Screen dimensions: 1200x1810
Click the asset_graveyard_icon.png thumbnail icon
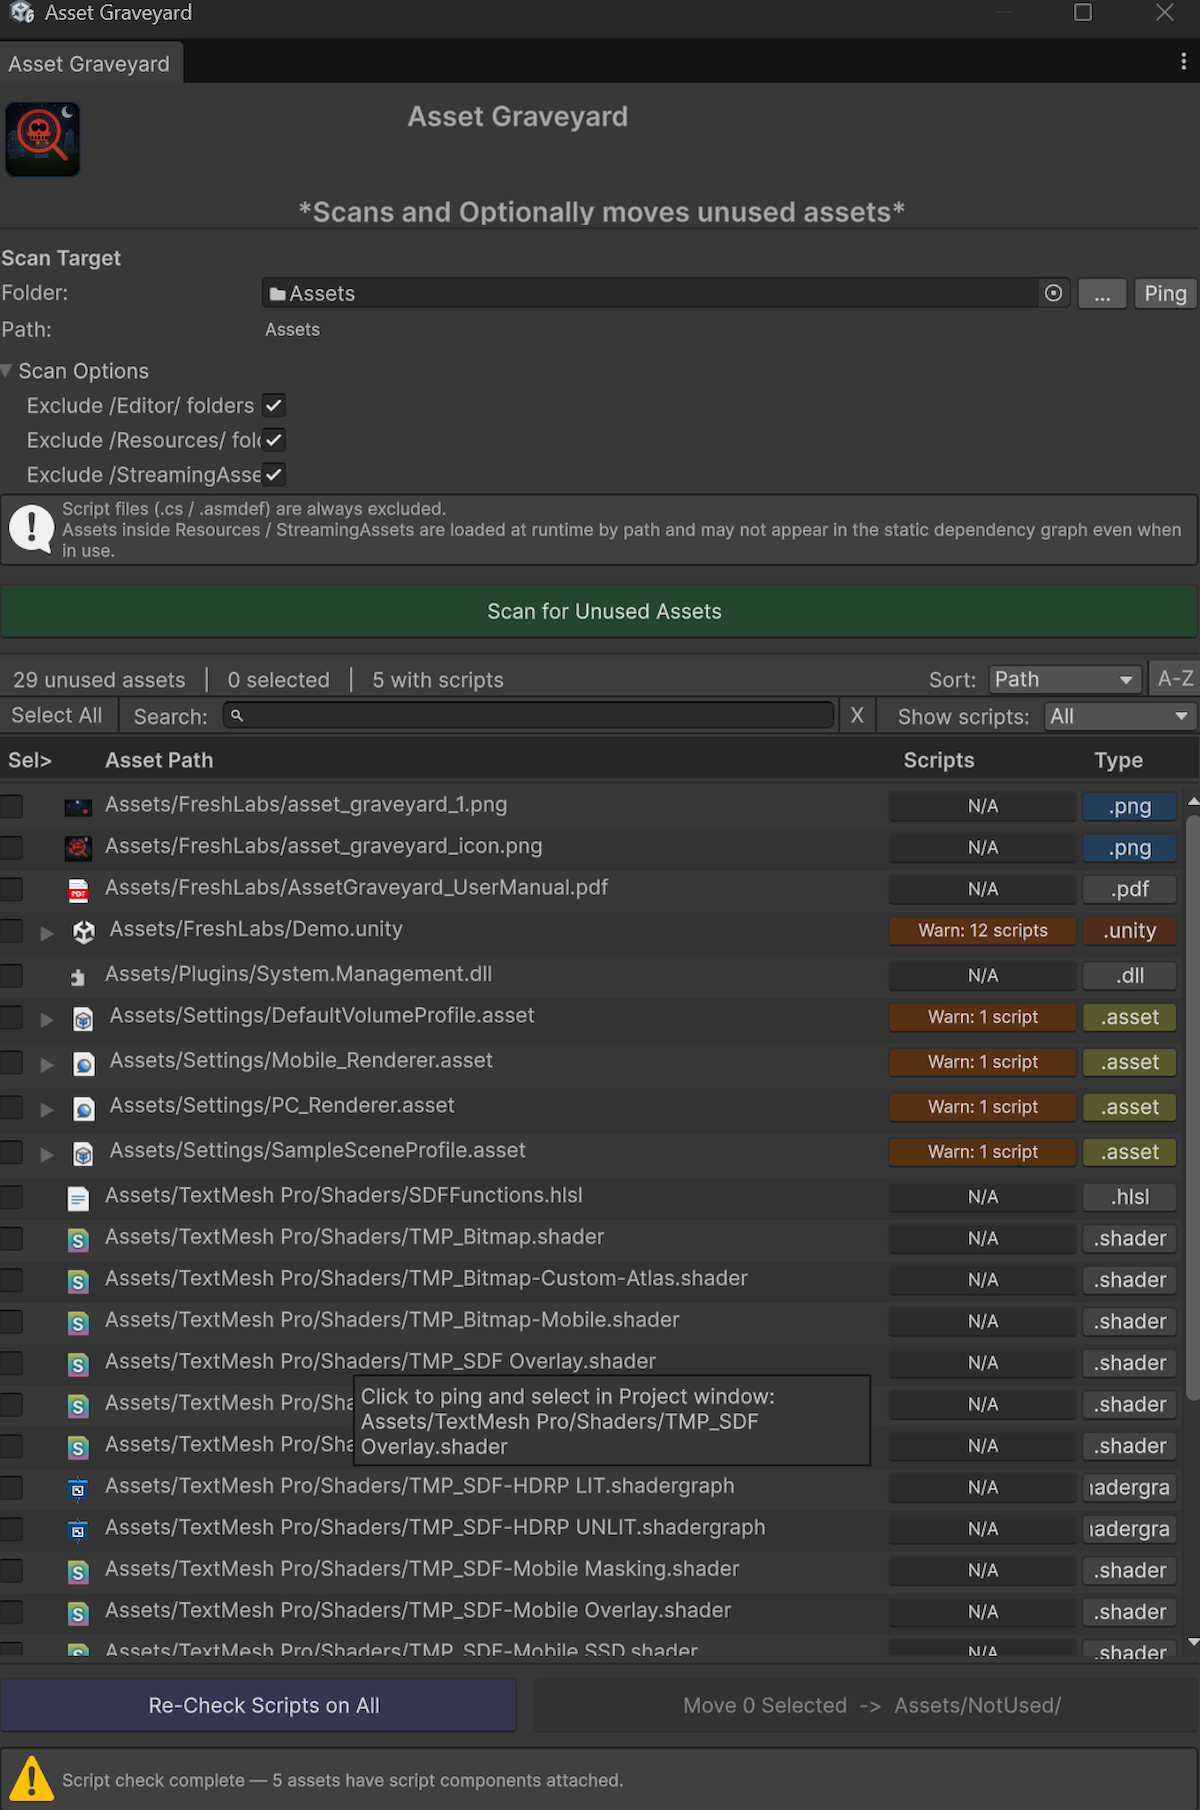click(x=78, y=848)
